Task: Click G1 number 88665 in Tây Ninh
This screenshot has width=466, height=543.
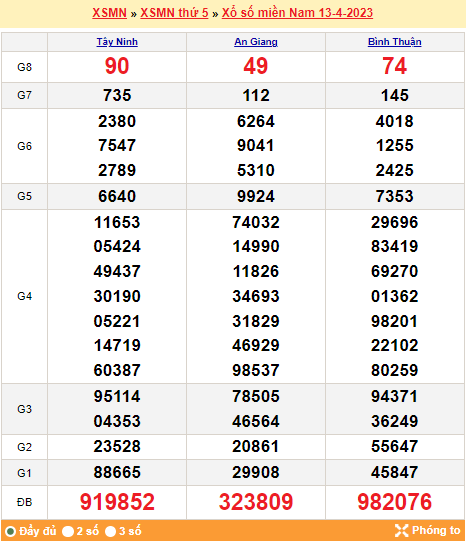Action: [x=117, y=472]
